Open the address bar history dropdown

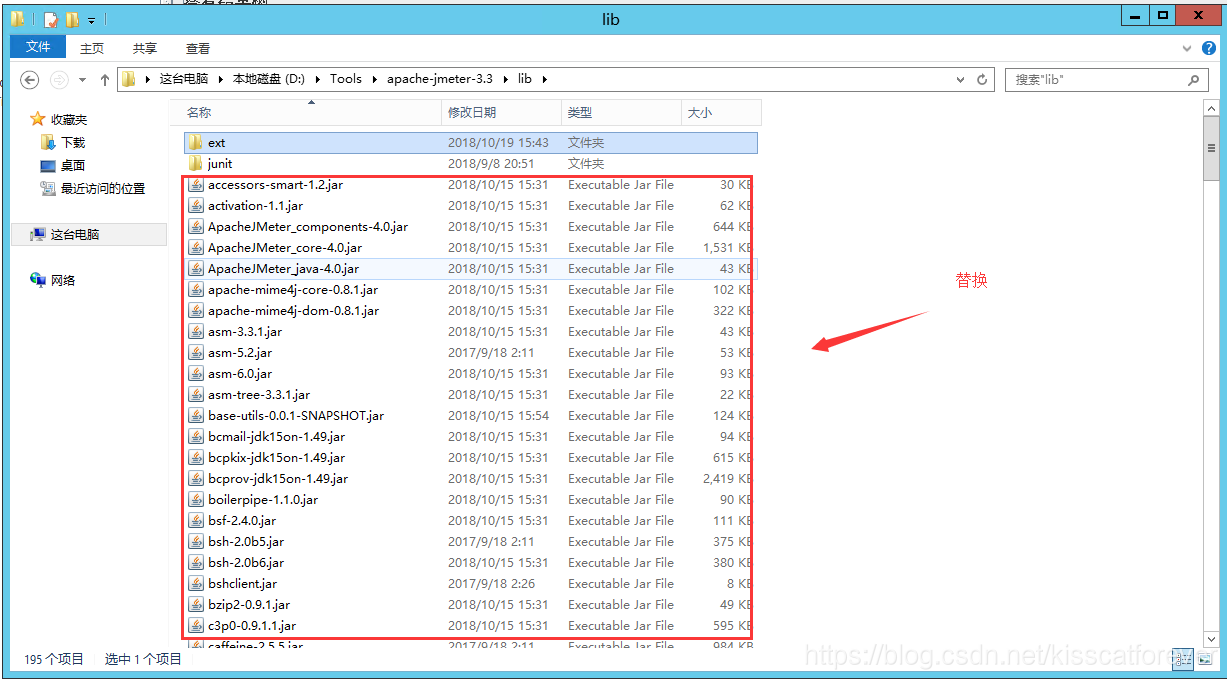pyautogui.click(x=961, y=79)
